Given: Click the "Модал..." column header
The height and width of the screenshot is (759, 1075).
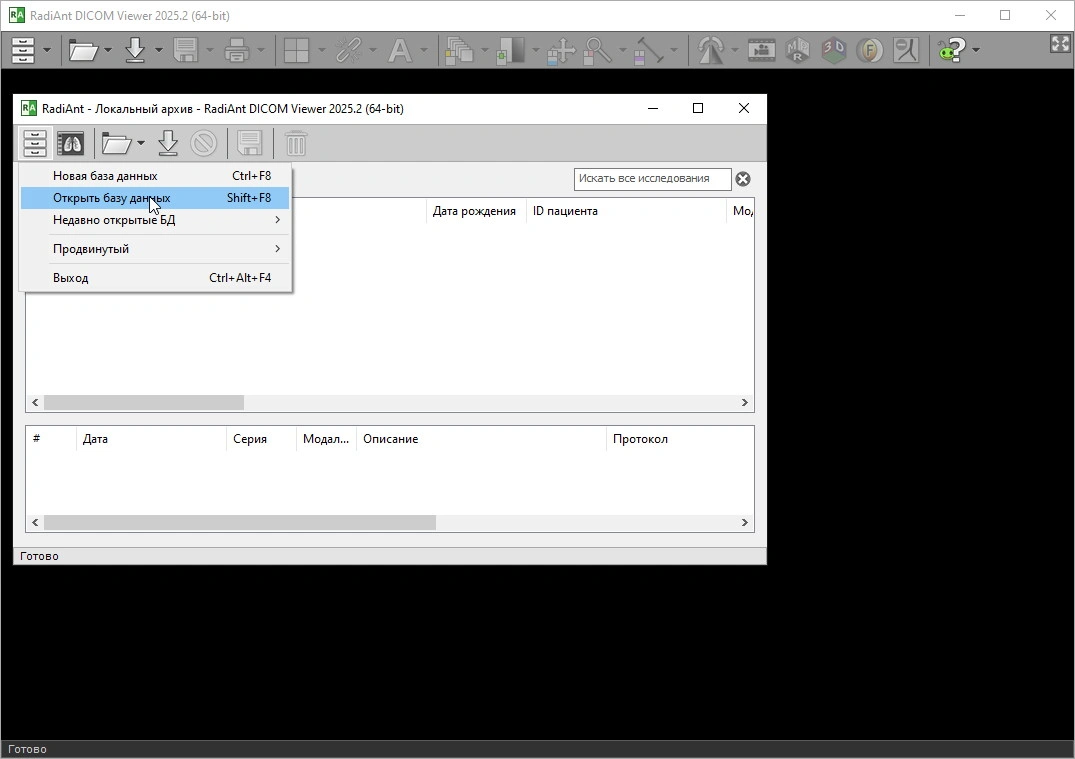Looking at the screenshot, I should [x=326, y=439].
